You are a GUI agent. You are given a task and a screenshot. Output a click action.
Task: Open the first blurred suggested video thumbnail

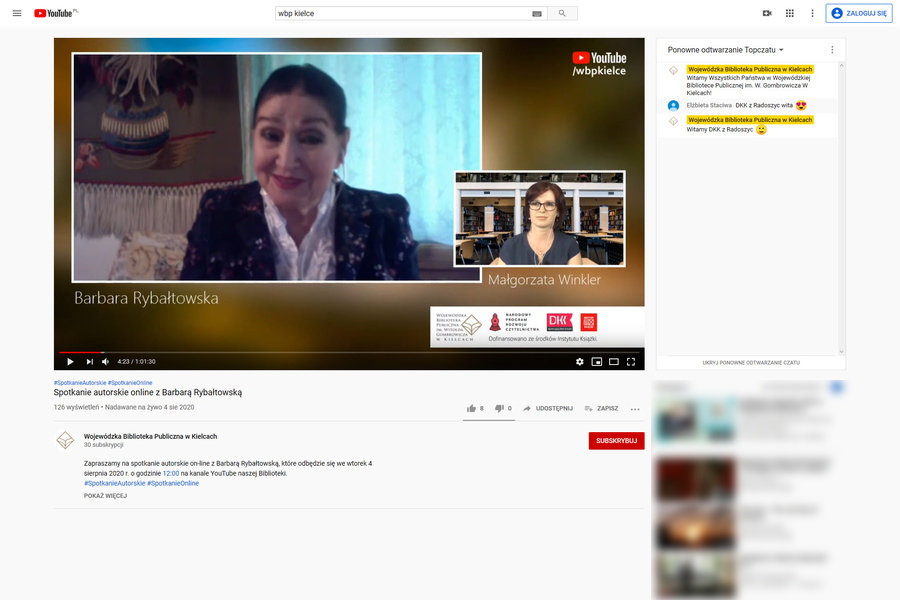click(695, 420)
